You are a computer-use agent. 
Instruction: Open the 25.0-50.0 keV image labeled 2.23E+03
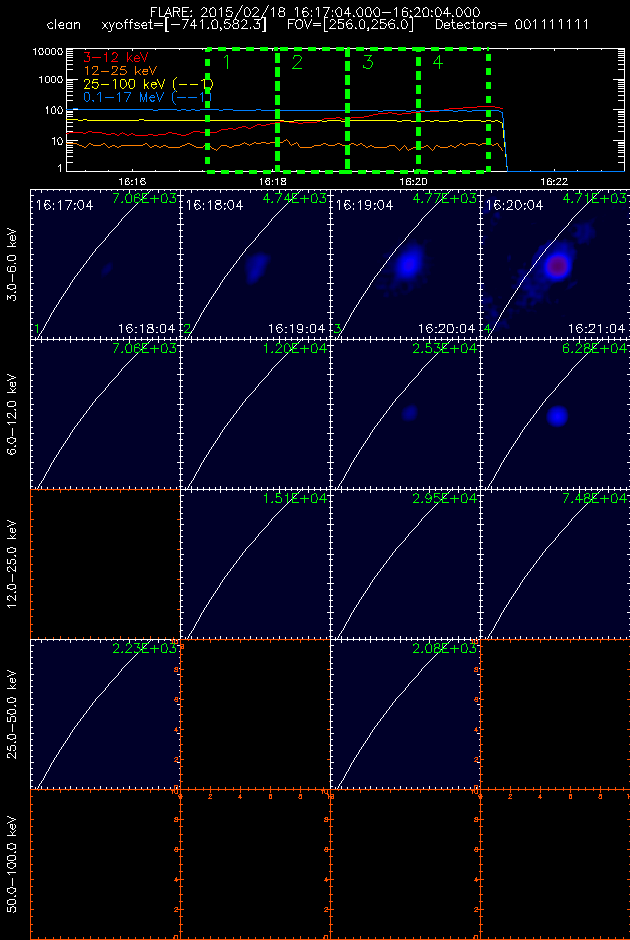105,715
